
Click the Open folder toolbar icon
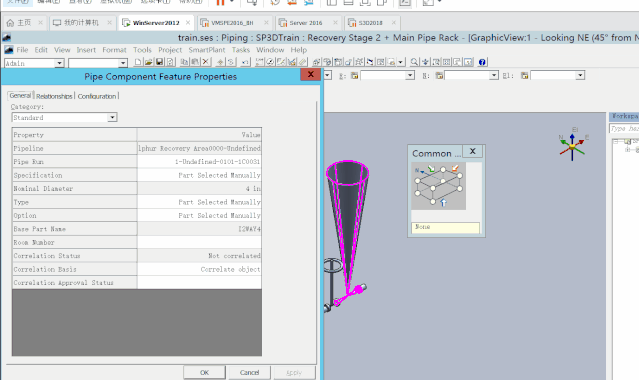pos(149,62)
